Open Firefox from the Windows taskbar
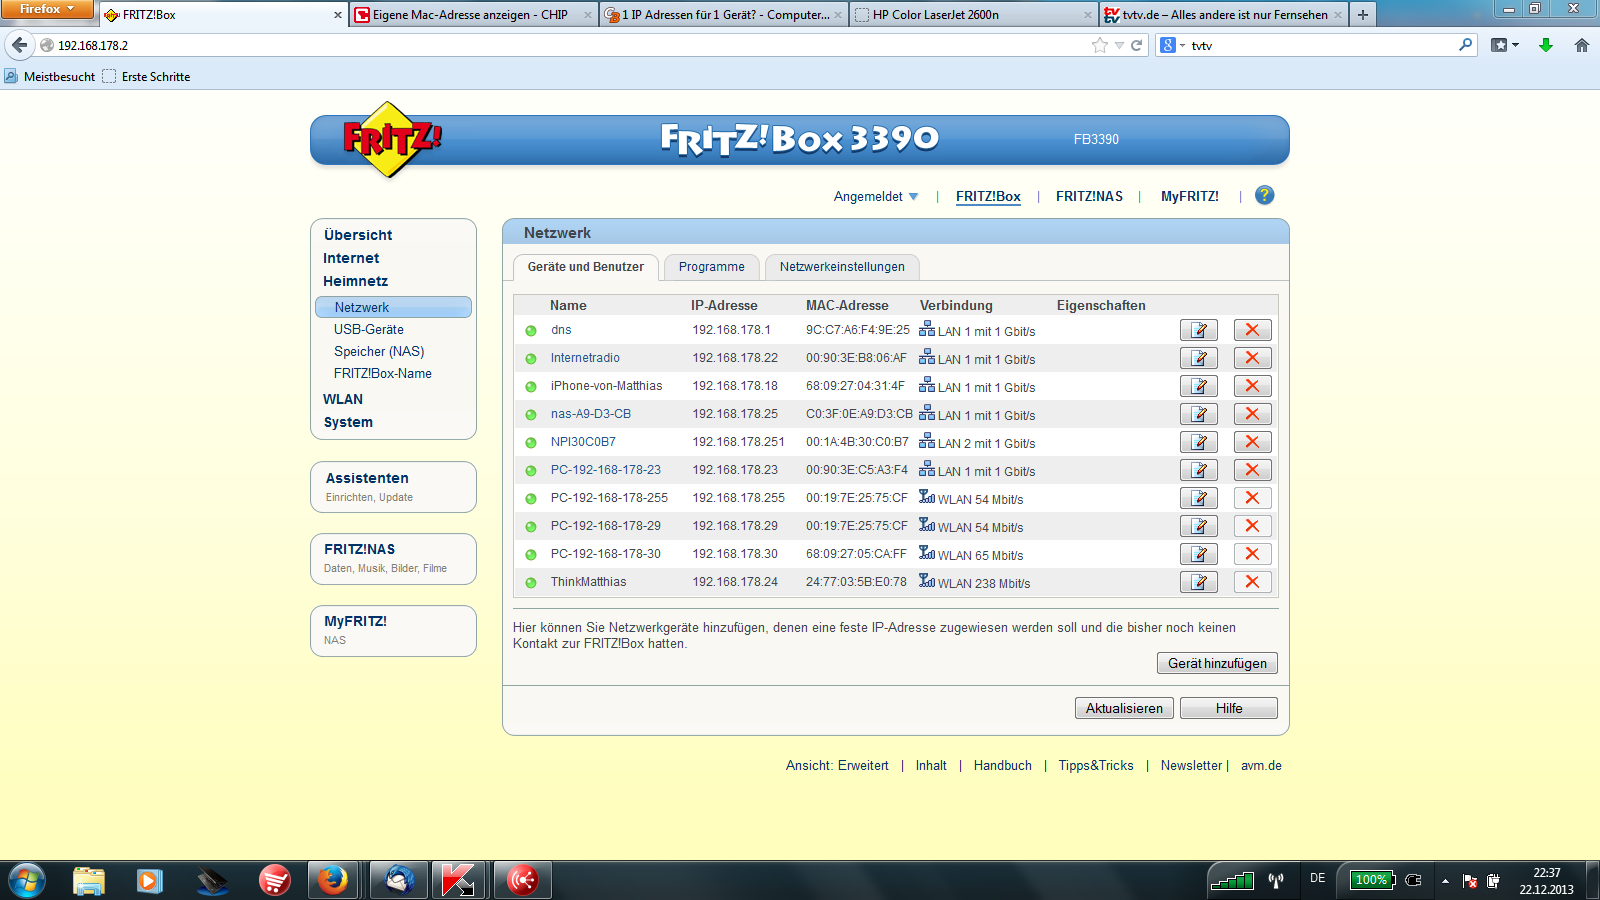The height and width of the screenshot is (900, 1600). click(x=333, y=880)
